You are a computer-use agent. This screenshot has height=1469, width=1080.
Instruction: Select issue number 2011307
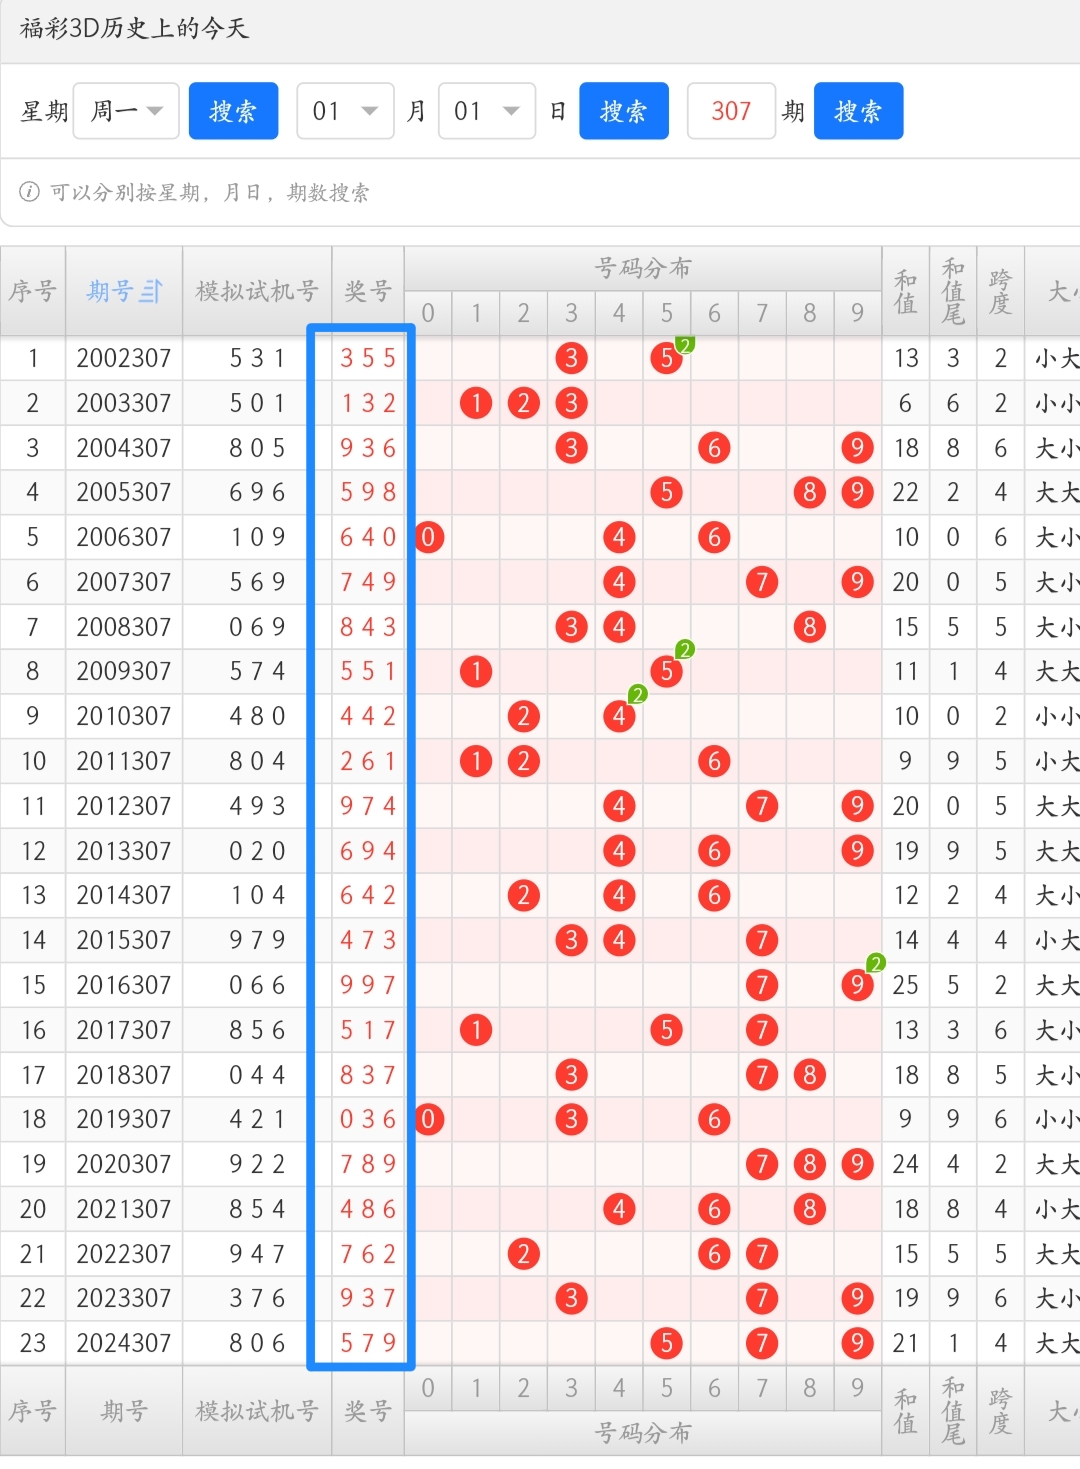(124, 761)
